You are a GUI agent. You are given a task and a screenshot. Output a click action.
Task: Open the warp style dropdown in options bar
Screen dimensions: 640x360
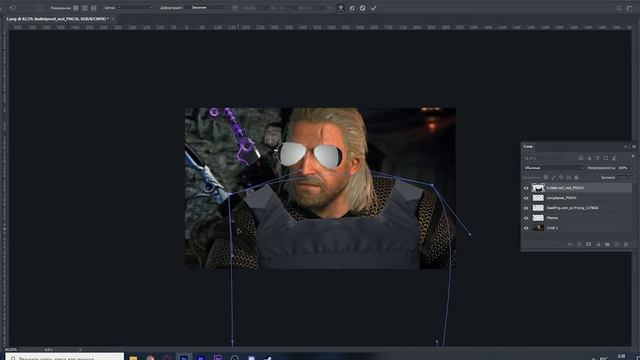[x=208, y=8]
